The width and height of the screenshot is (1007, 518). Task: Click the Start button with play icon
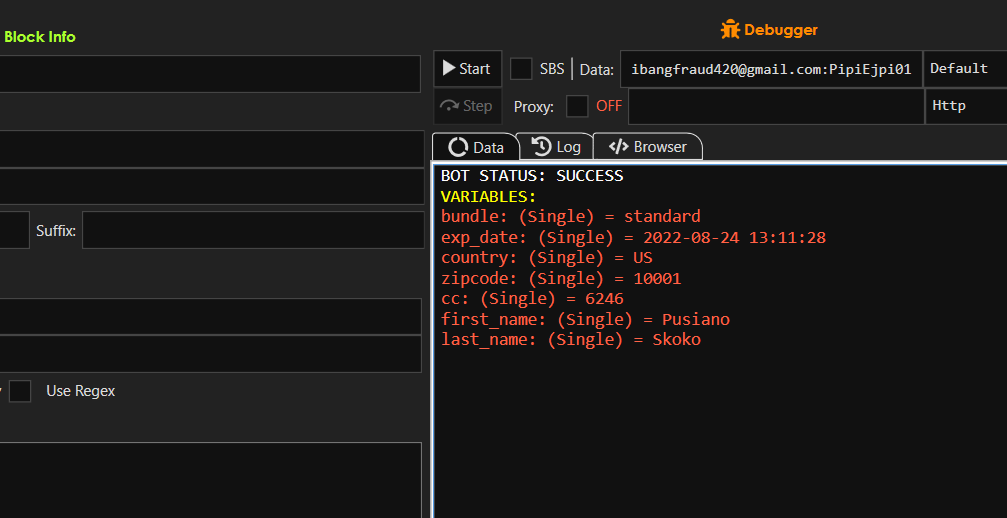point(468,69)
